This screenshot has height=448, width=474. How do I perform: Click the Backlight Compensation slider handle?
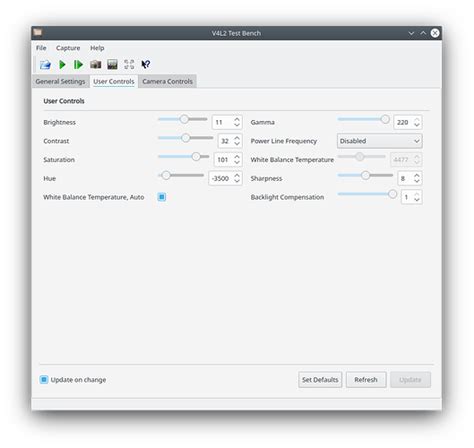[393, 194]
